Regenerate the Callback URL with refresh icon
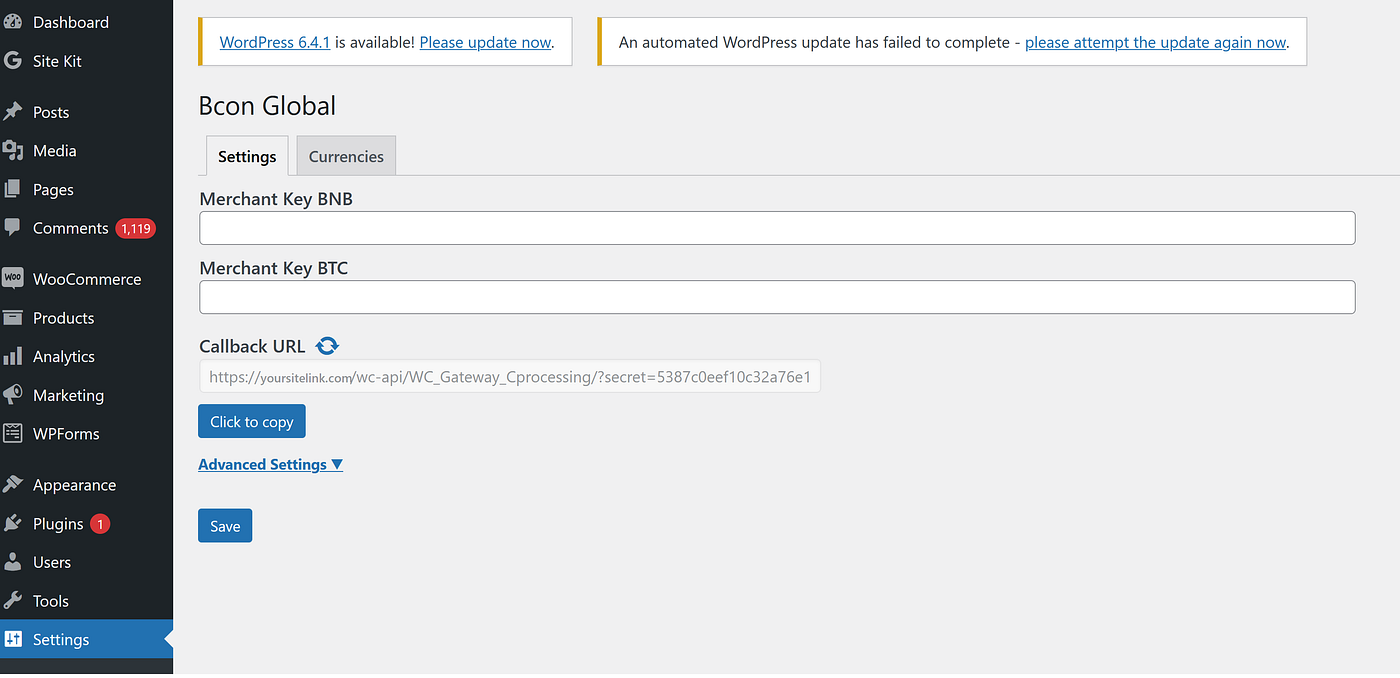Screen dimensions: 1400x678 [327, 346]
